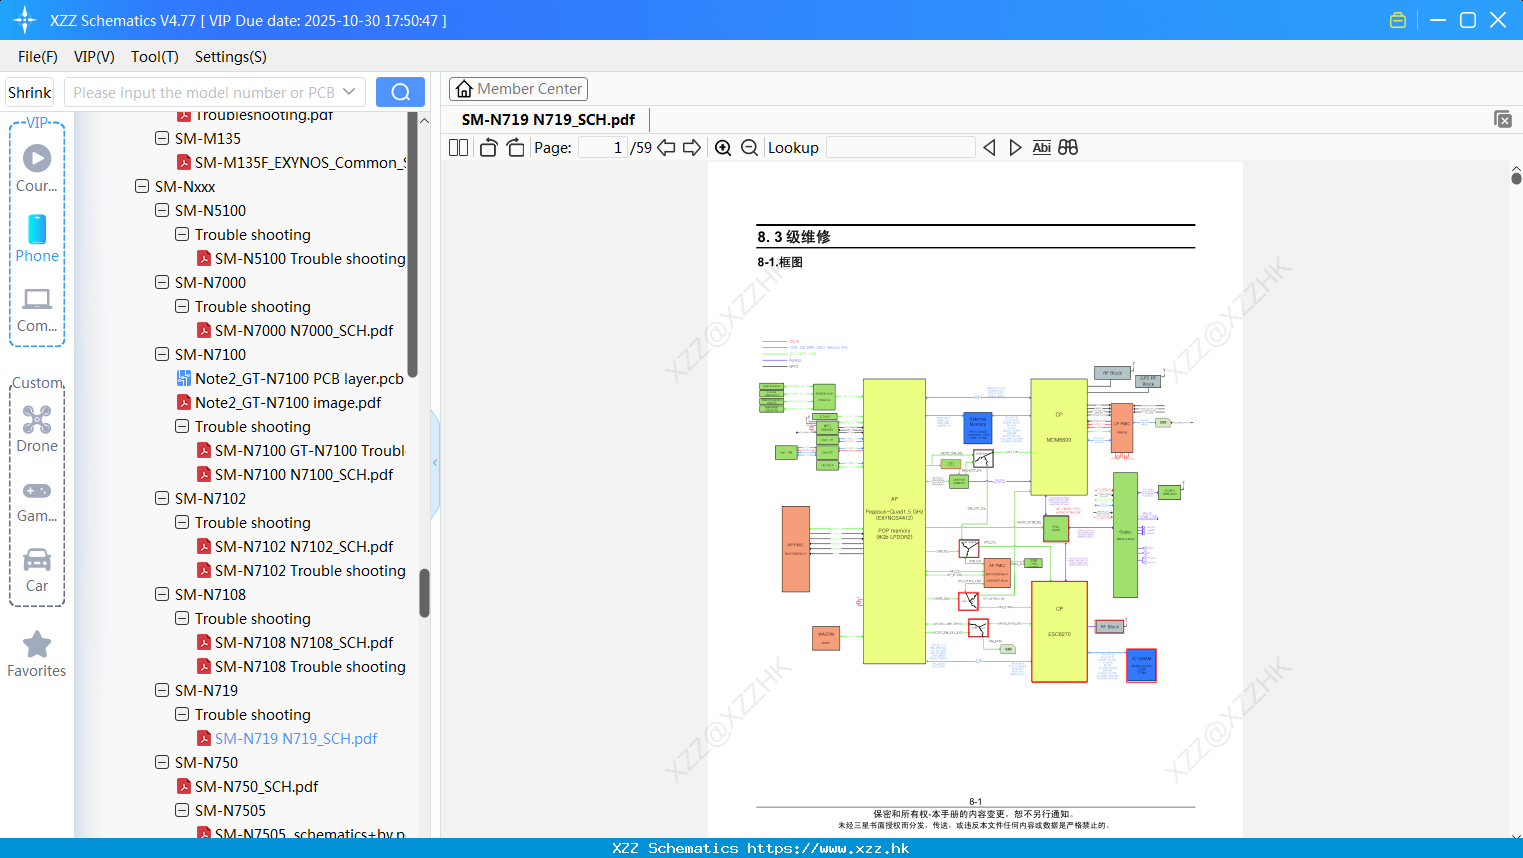Image resolution: width=1523 pixels, height=858 pixels.
Task: Click the PDF viewer vertical scrollbar thumb
Action: click(x=1516, y=177)
